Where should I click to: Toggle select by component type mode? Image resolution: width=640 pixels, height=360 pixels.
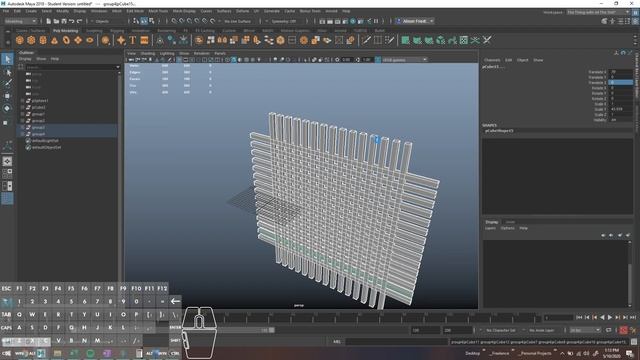pos(152,21)
